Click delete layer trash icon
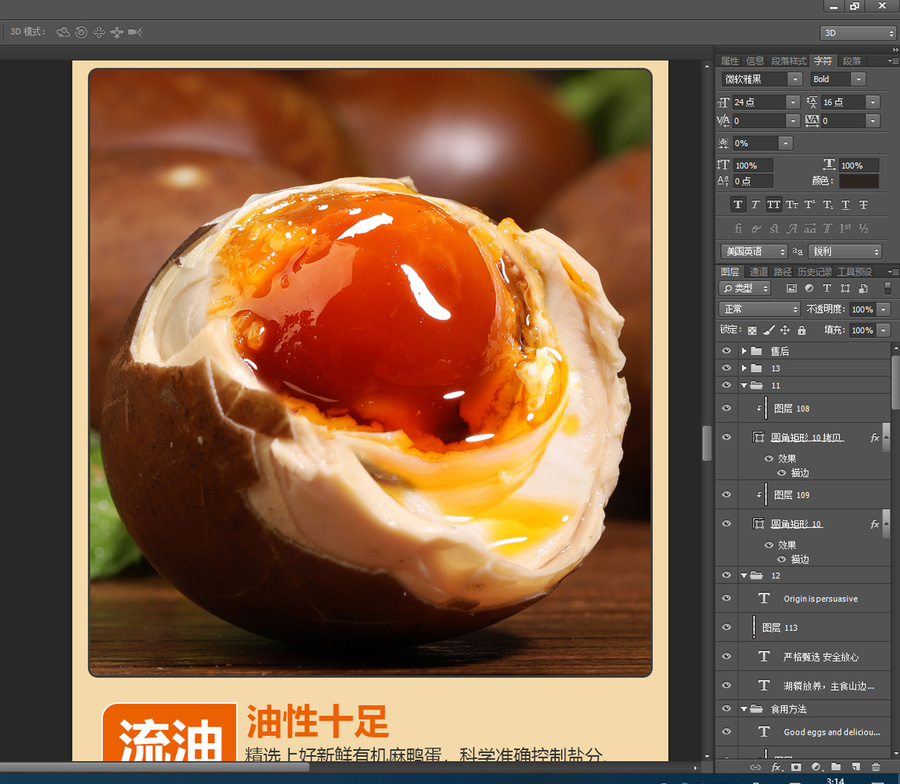The image size is (900, 784). (x=875, y=767)
